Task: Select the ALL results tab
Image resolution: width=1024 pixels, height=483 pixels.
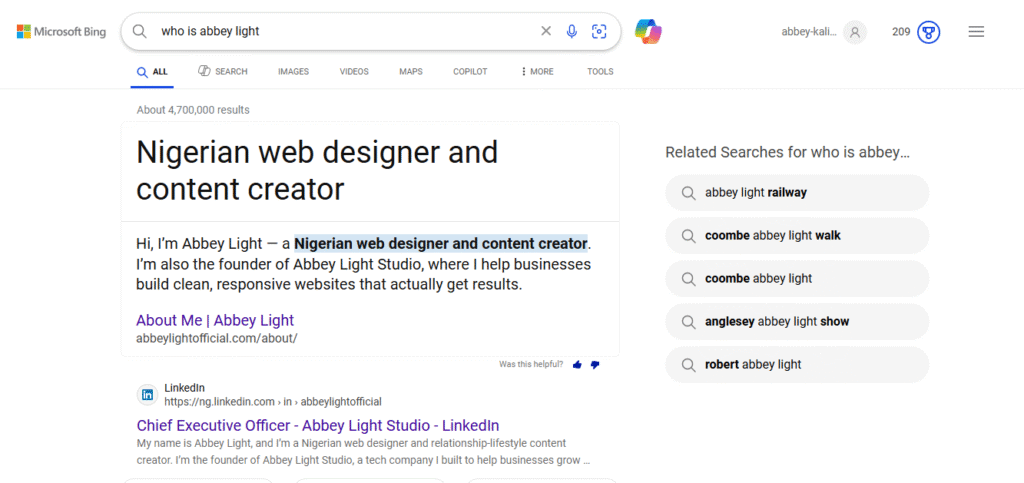Action: pos(152,72)
